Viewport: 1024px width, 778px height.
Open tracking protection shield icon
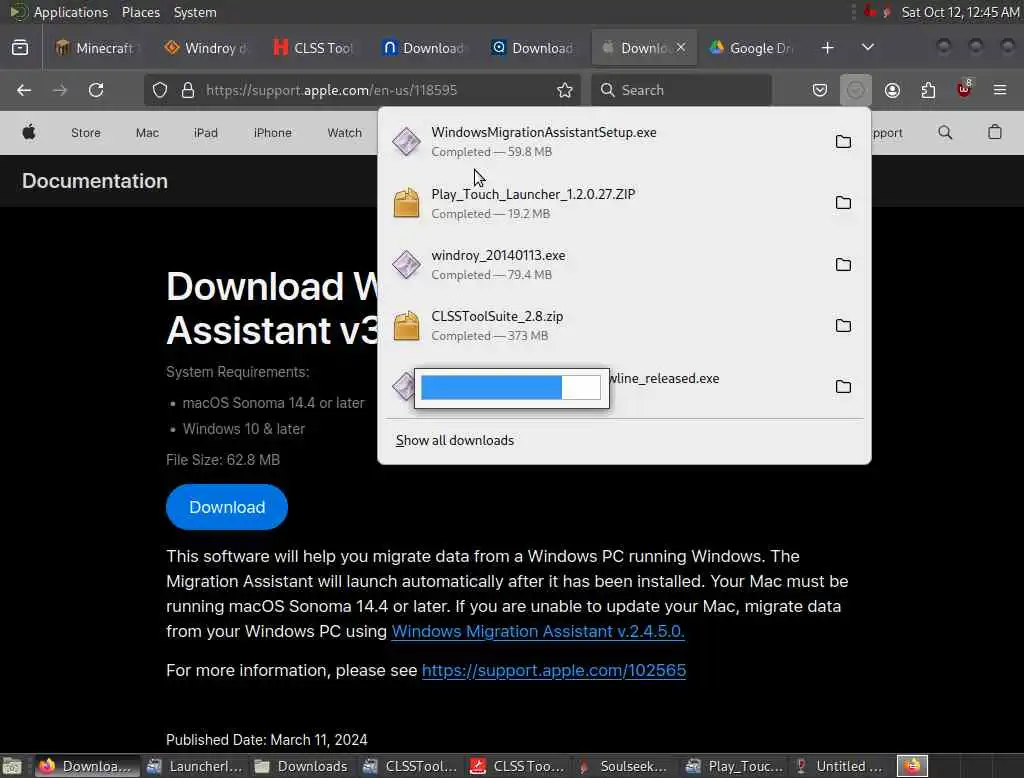160,90
